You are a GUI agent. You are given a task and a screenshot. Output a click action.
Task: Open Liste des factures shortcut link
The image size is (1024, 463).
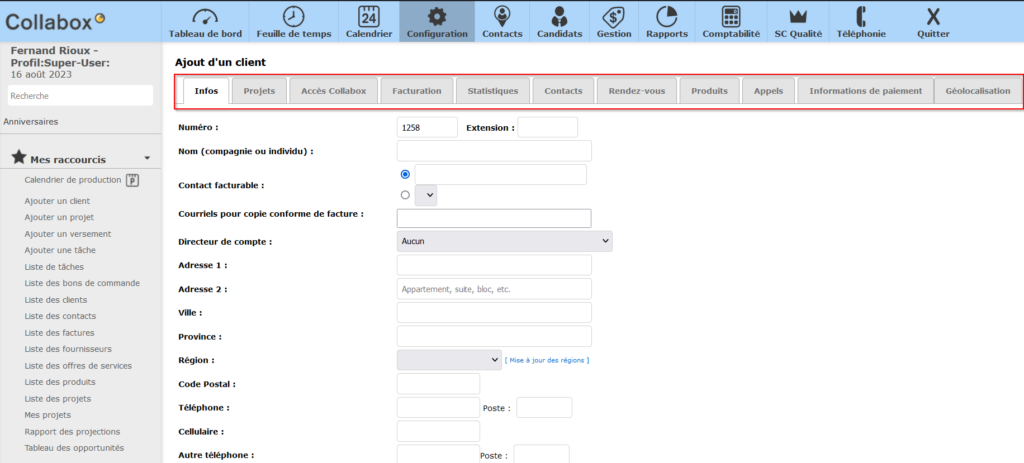tap(59, 332)
